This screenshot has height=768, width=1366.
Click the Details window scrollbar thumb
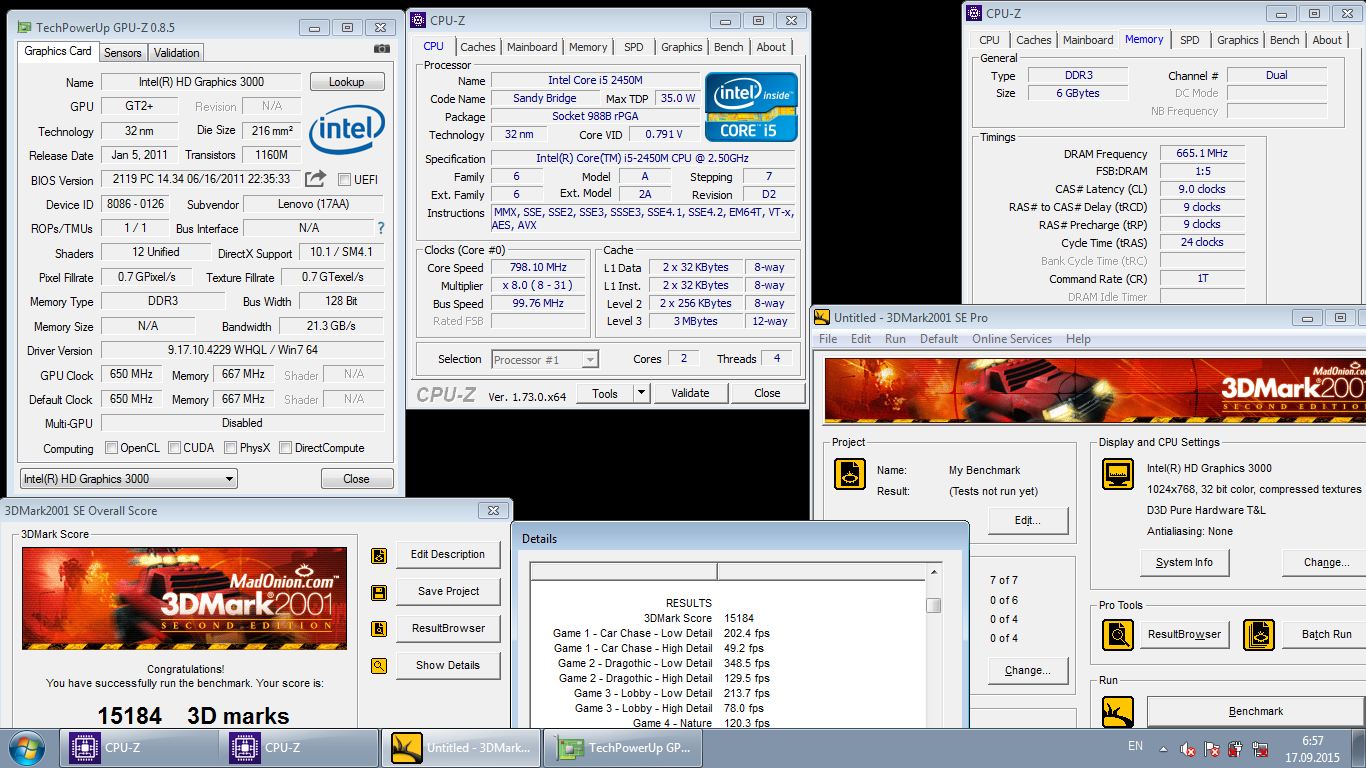[x=933, y=606]
